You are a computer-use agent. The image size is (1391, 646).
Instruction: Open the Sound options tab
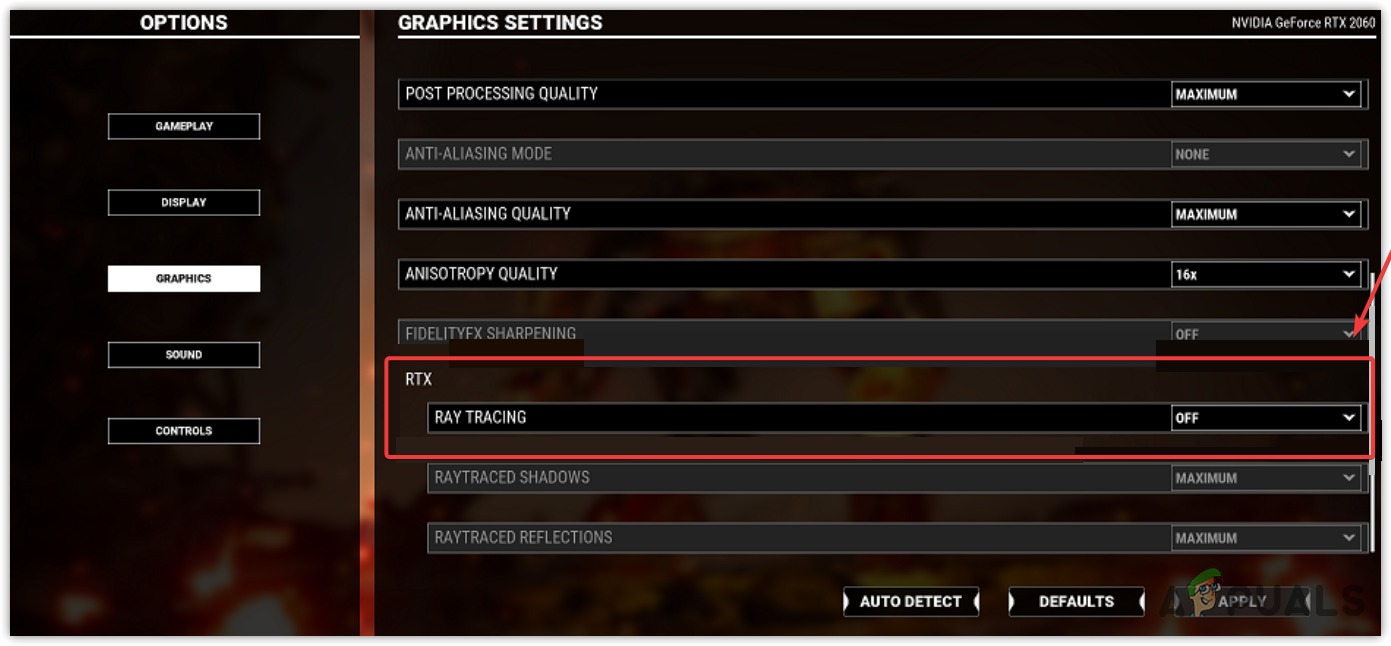[x=184, y=354]
